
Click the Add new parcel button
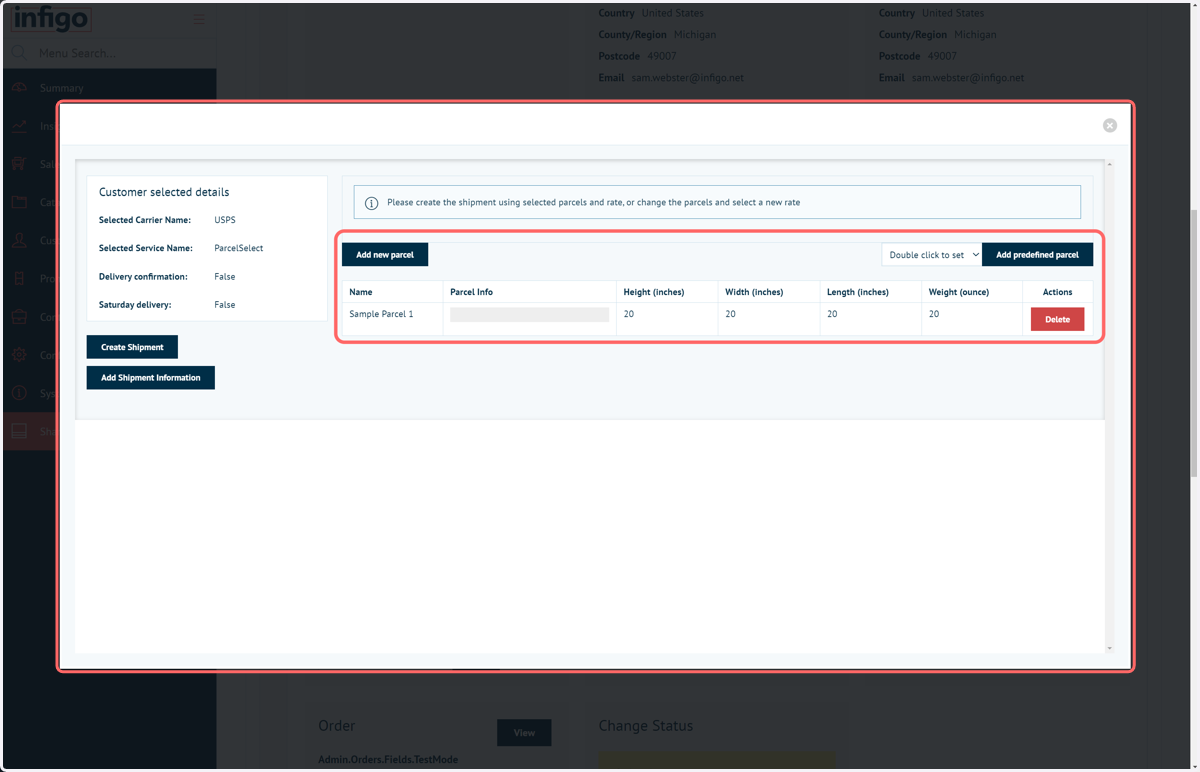pos(385,255)
